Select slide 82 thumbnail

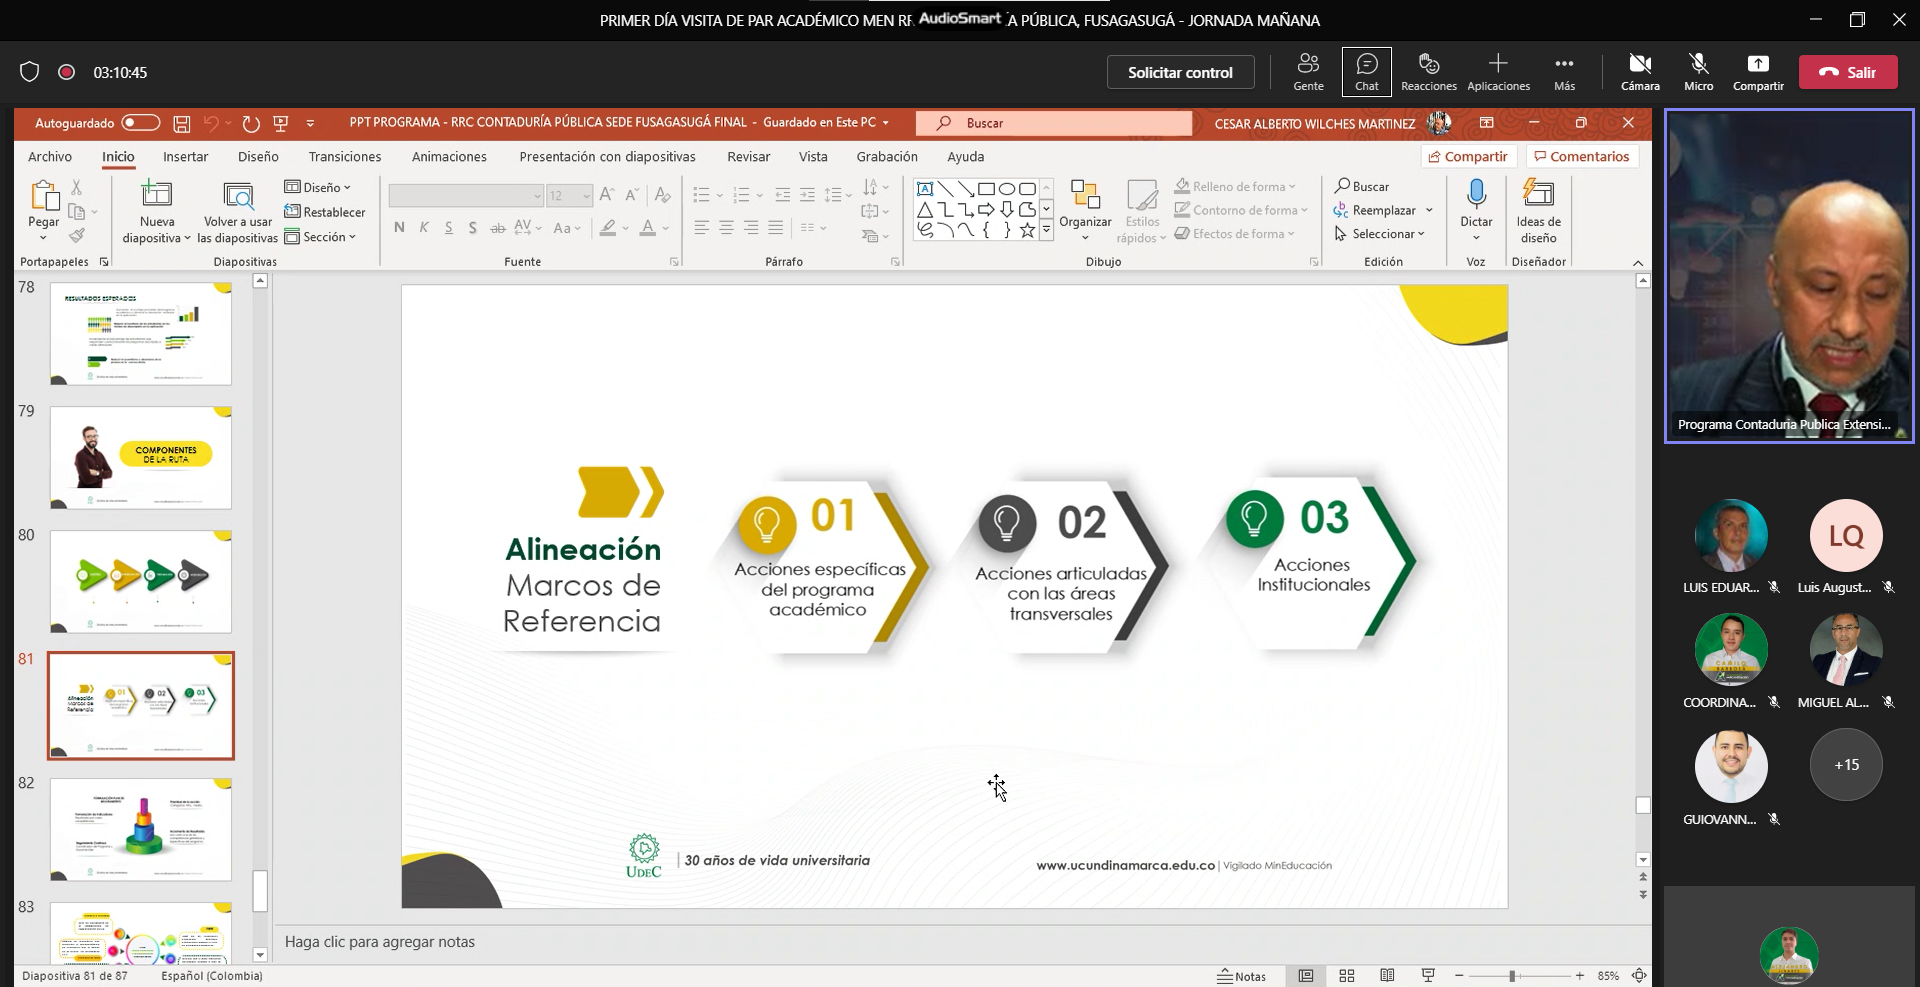coord(141,830)
